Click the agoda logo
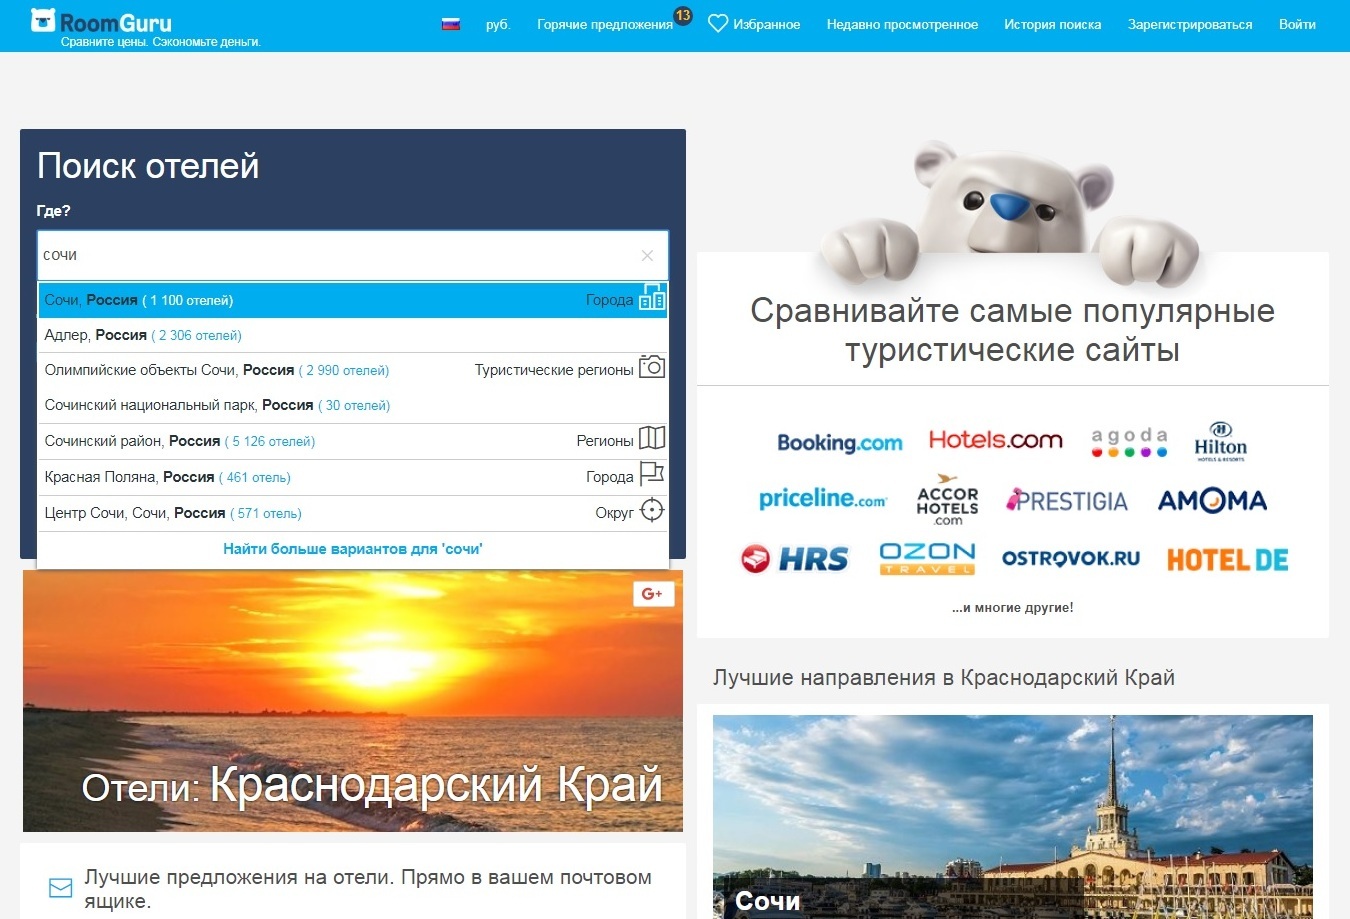Screen dimensions: 1350x919 [1129, 442]
